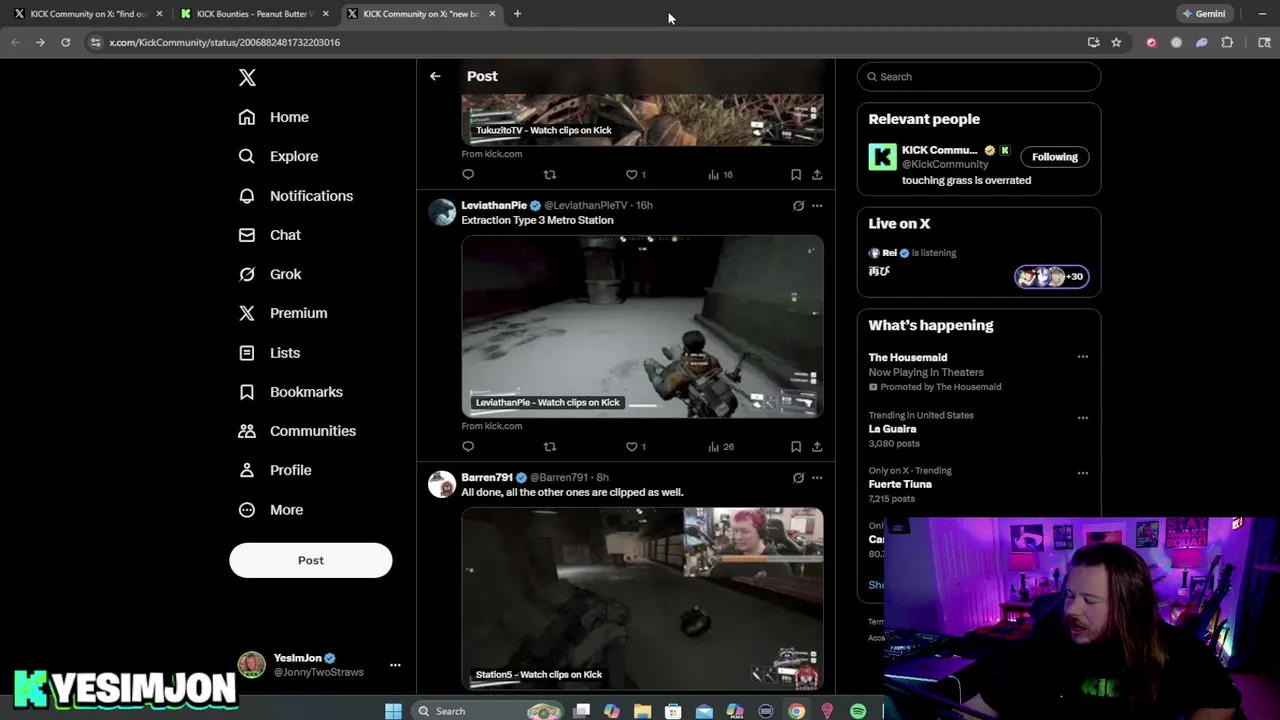Open browser extensions puzzle icon
This screenshot has height=720, width=1280.
(1227, 42)
